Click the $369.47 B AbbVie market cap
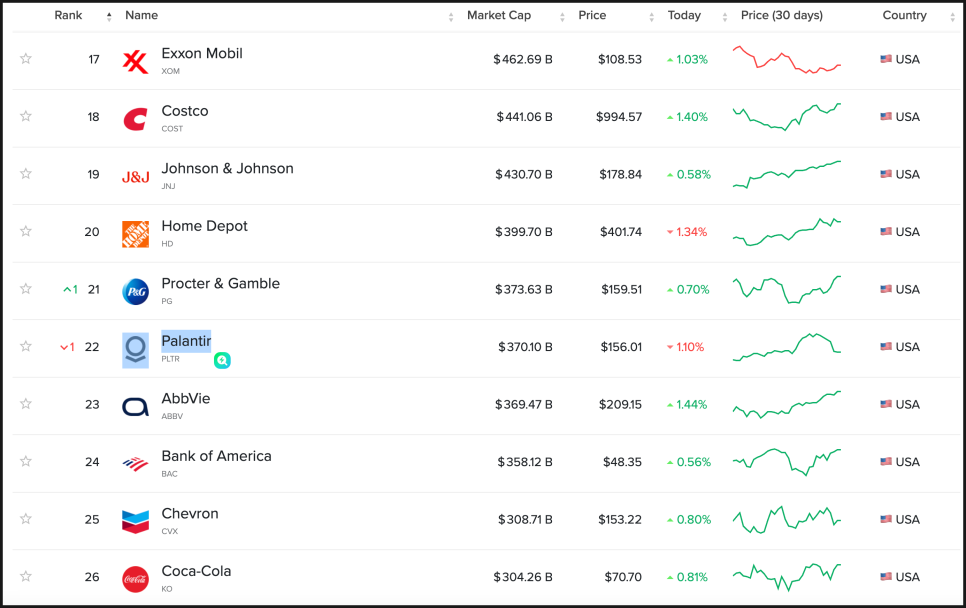966x608 pixels. (524, 404)
